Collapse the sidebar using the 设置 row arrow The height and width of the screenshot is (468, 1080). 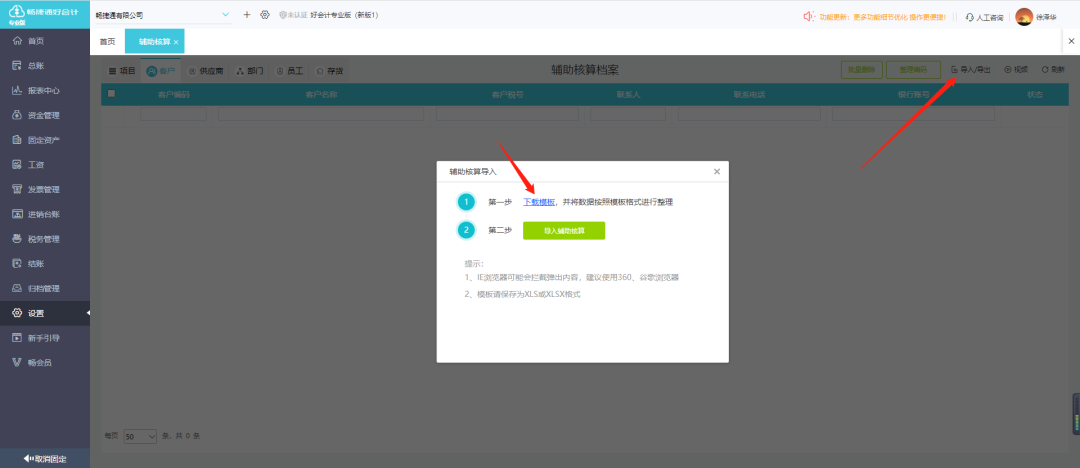tap(87, 314)
